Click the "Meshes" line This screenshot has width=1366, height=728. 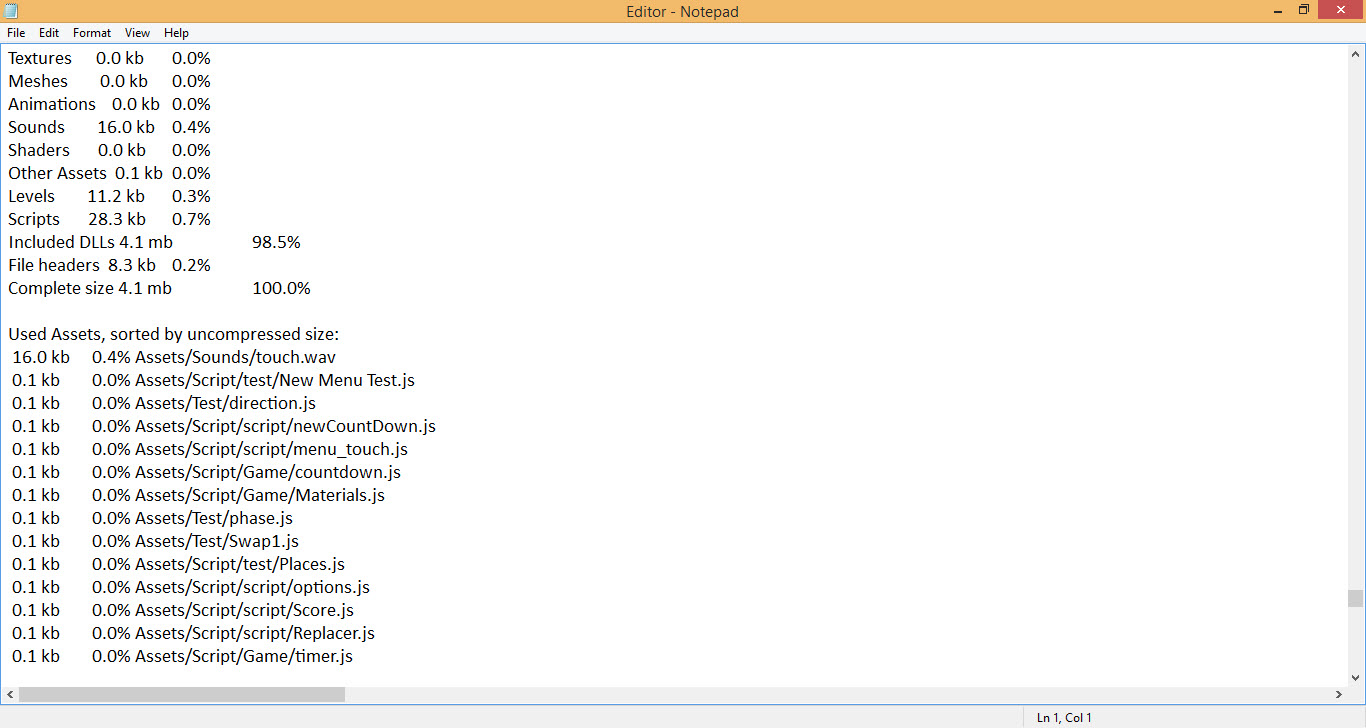click(110, 81)
